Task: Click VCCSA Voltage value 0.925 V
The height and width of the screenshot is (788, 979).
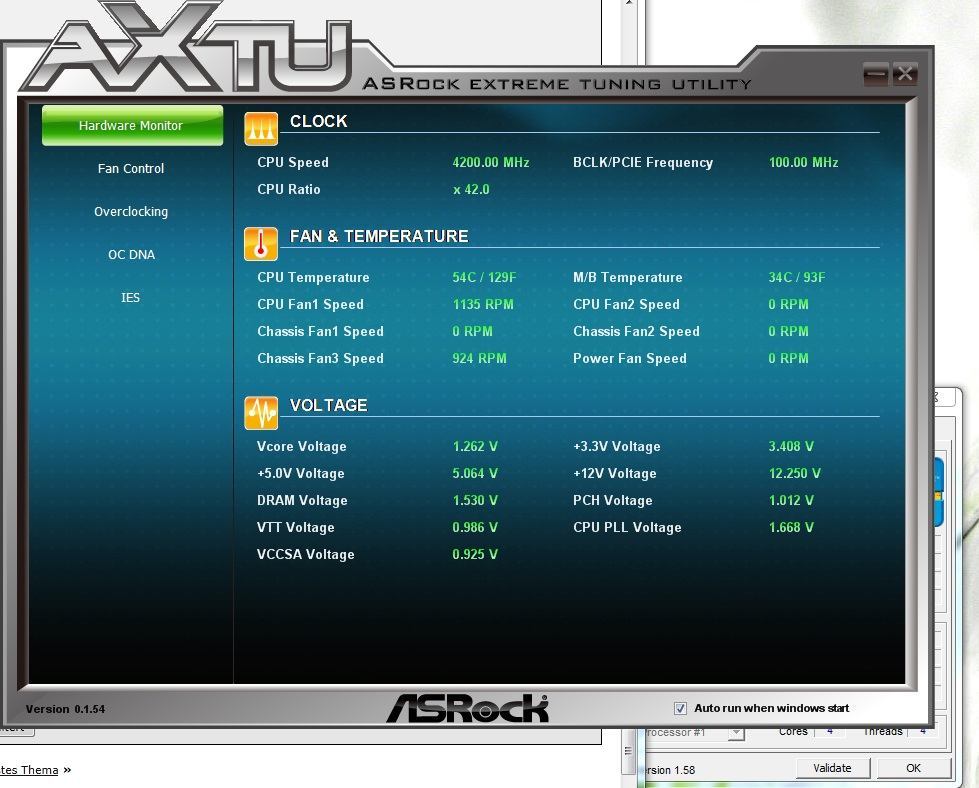Action: (x=475, y=554)
